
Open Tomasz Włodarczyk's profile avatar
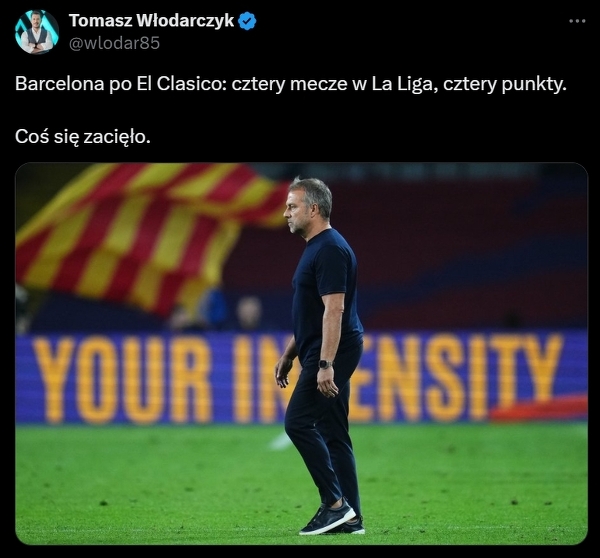(x=37, y=32)
